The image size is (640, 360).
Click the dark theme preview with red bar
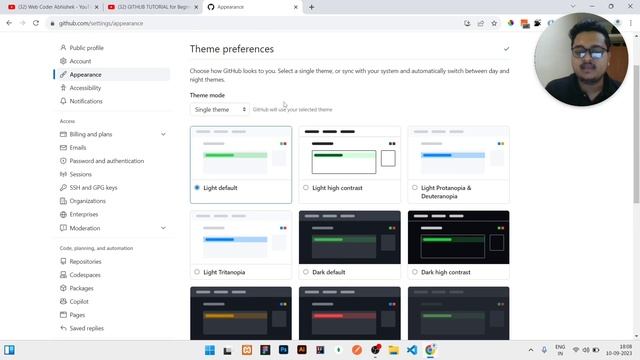point(350,313)
